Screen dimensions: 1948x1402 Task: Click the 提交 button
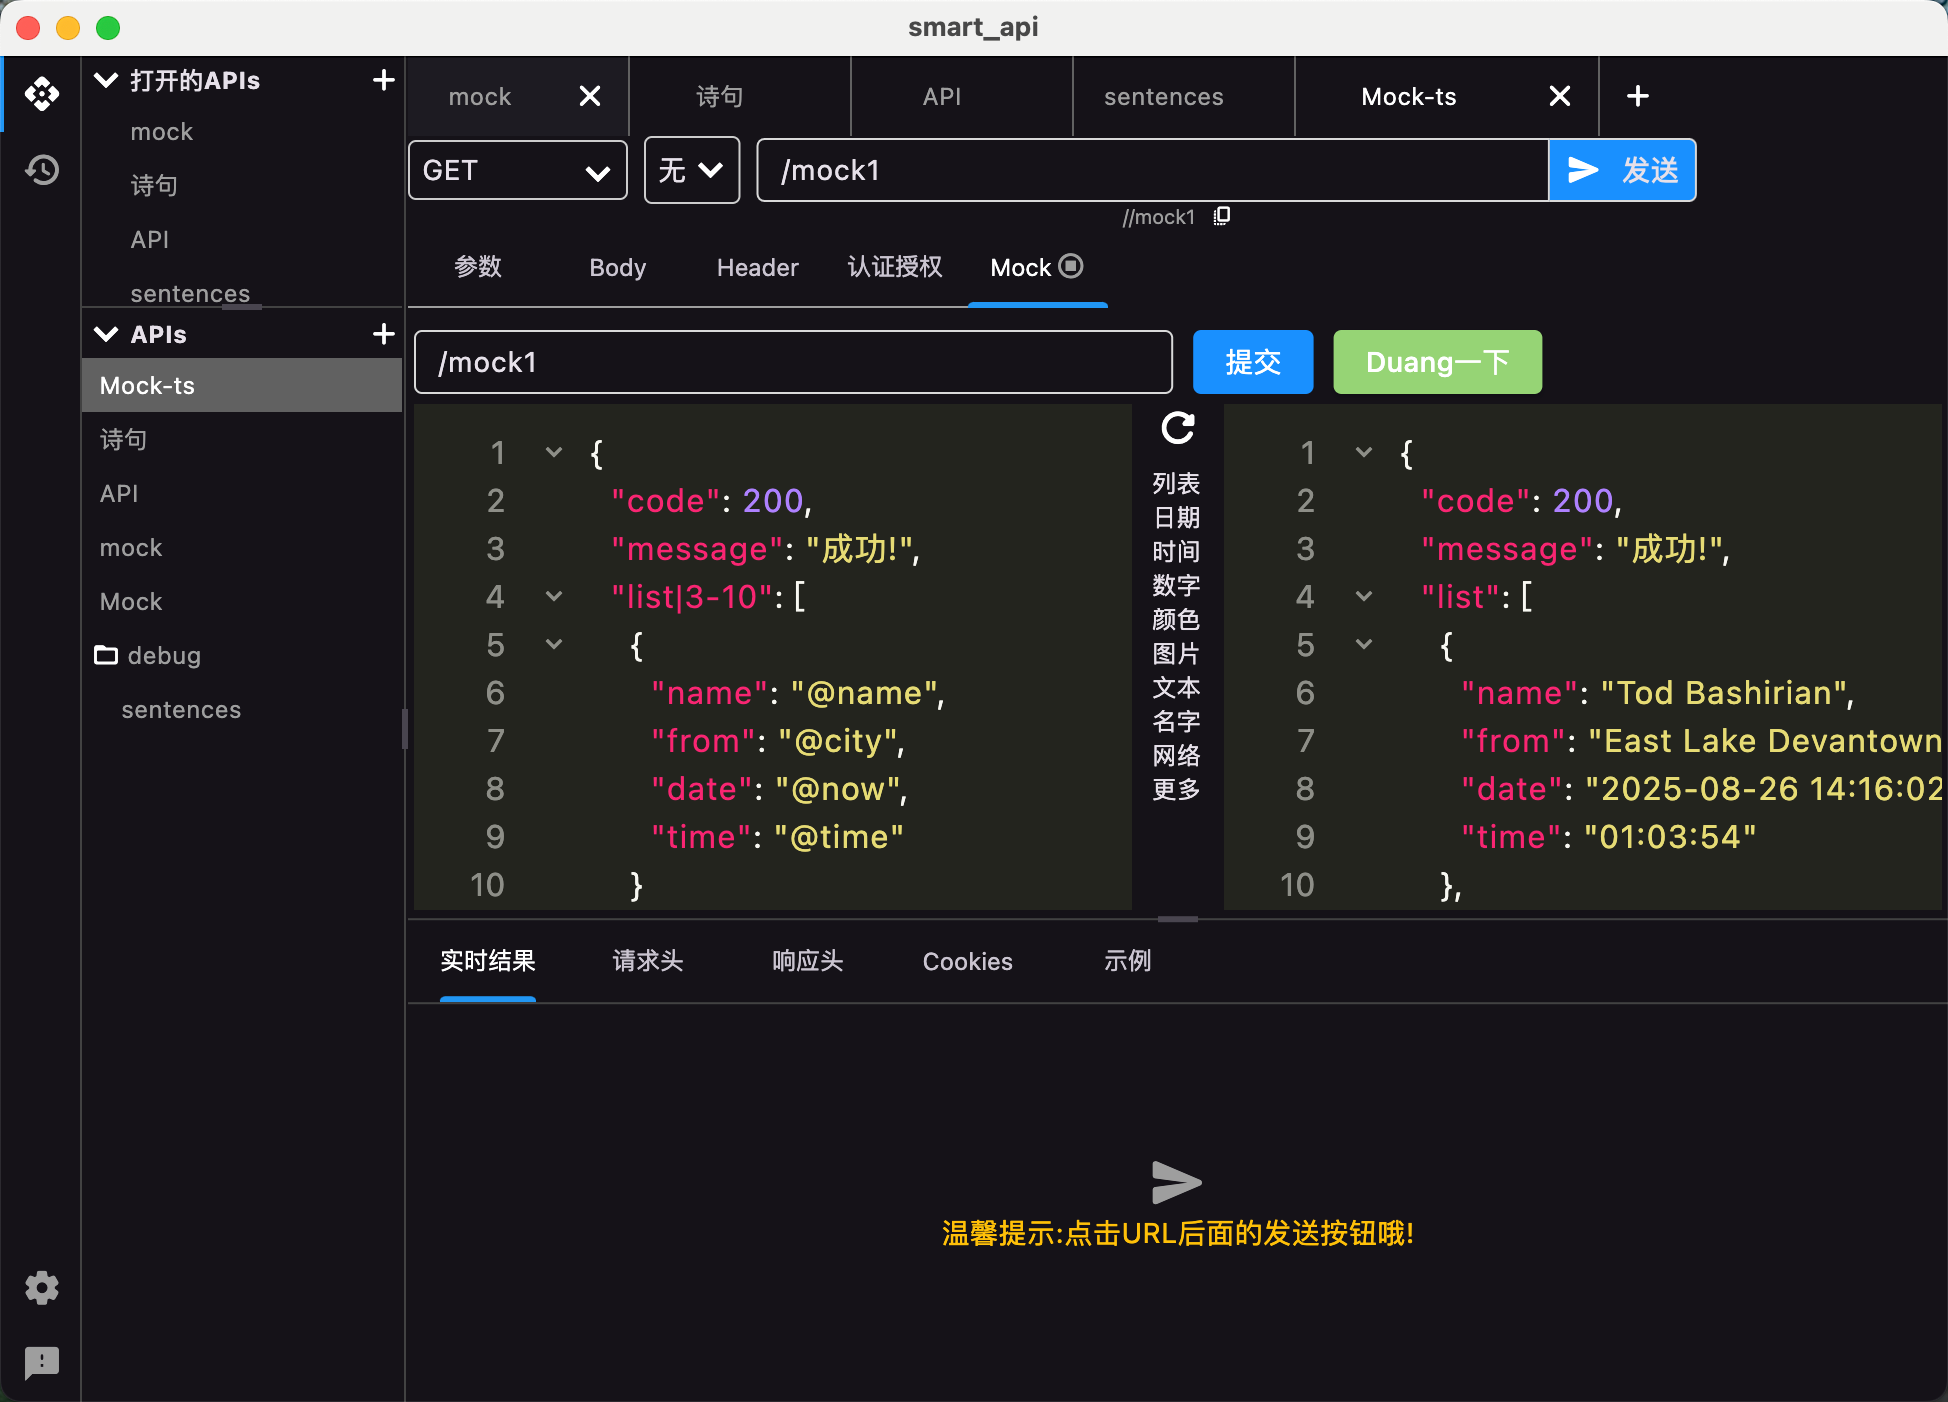[x=1252, y=362]
